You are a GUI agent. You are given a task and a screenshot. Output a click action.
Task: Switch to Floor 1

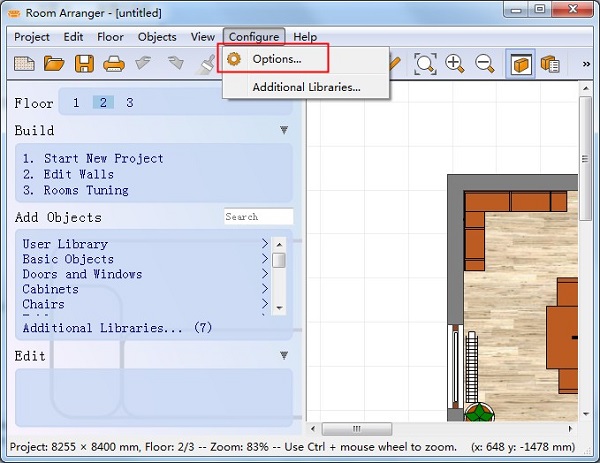[76, 103]
